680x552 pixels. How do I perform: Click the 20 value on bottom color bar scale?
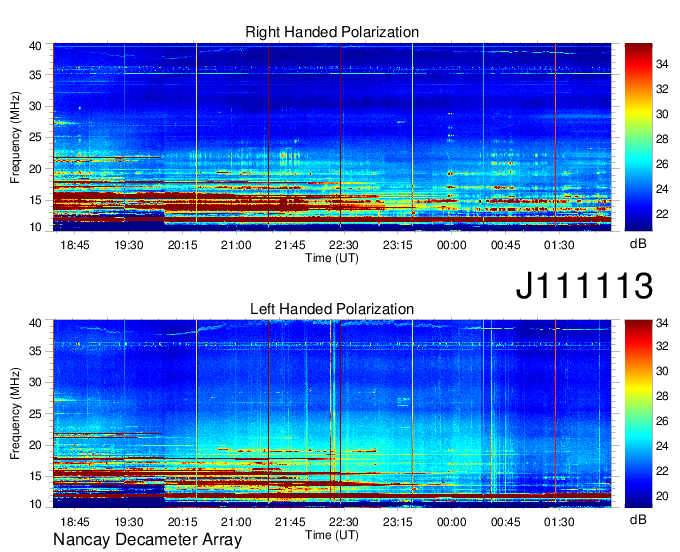662,496
